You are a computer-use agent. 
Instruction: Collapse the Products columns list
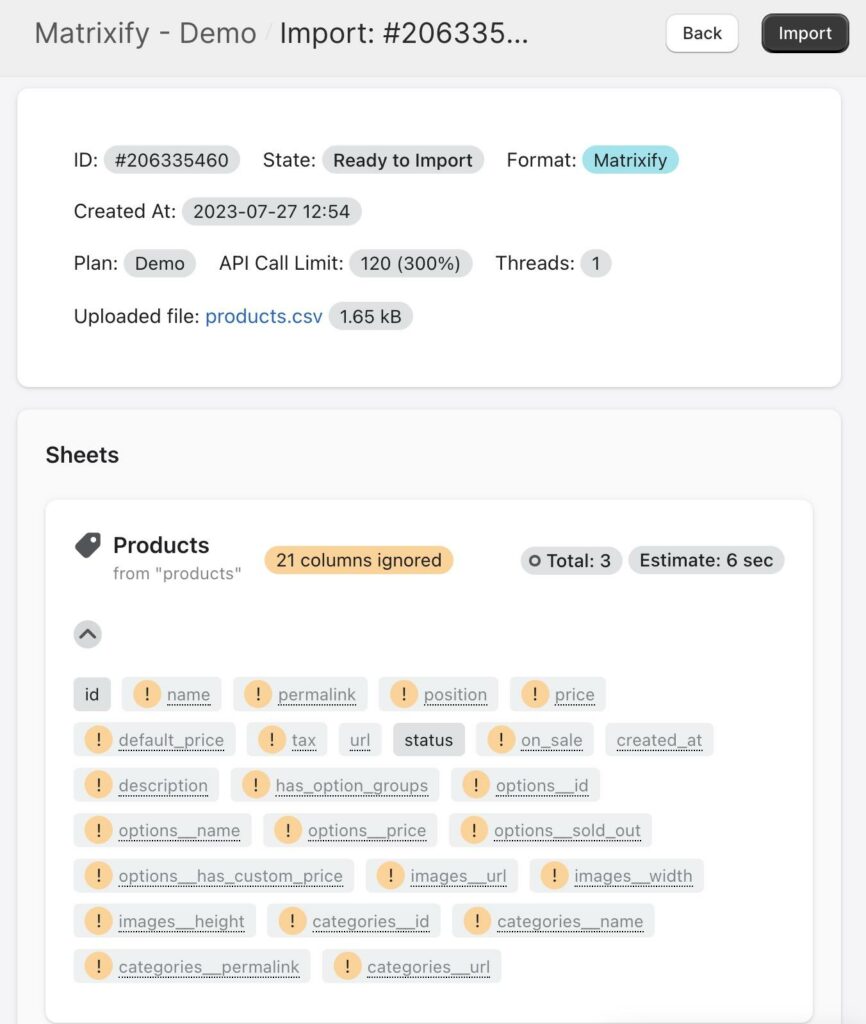[88, 634]
